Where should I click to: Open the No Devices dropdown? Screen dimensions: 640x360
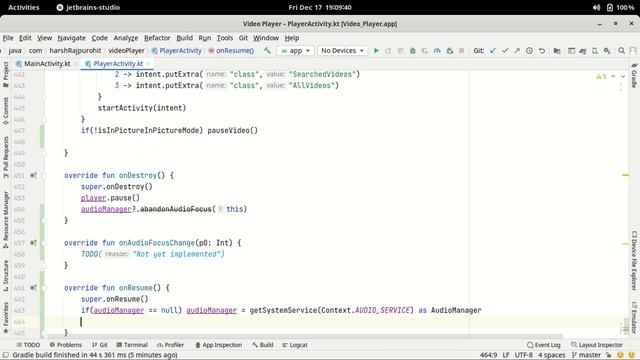coord(342,51)
